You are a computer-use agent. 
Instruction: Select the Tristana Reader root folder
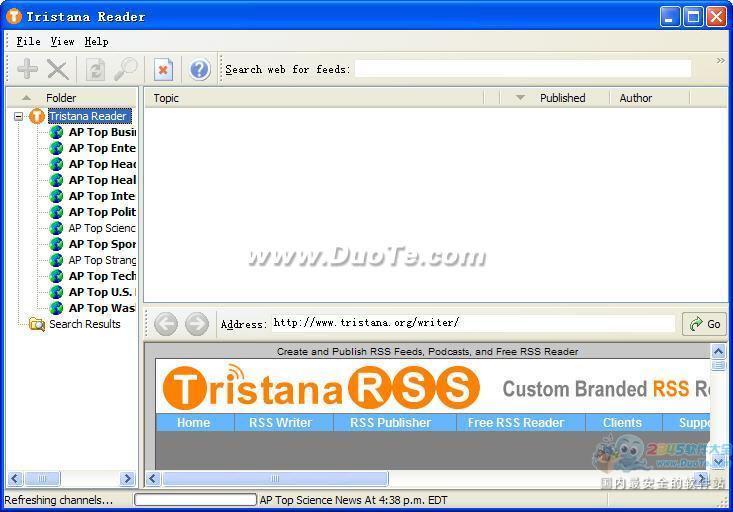[x=88, y=116]
